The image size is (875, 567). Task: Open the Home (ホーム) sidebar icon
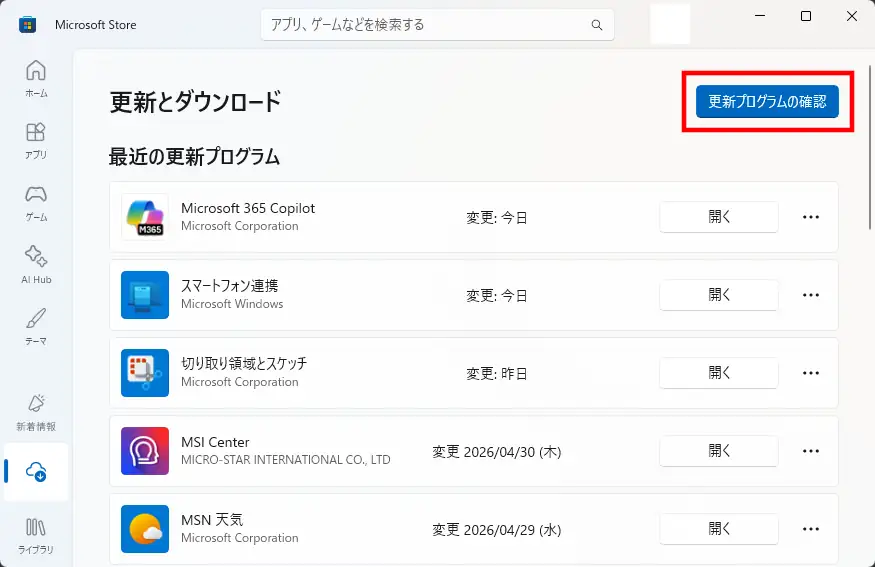[x=36, y=78]
